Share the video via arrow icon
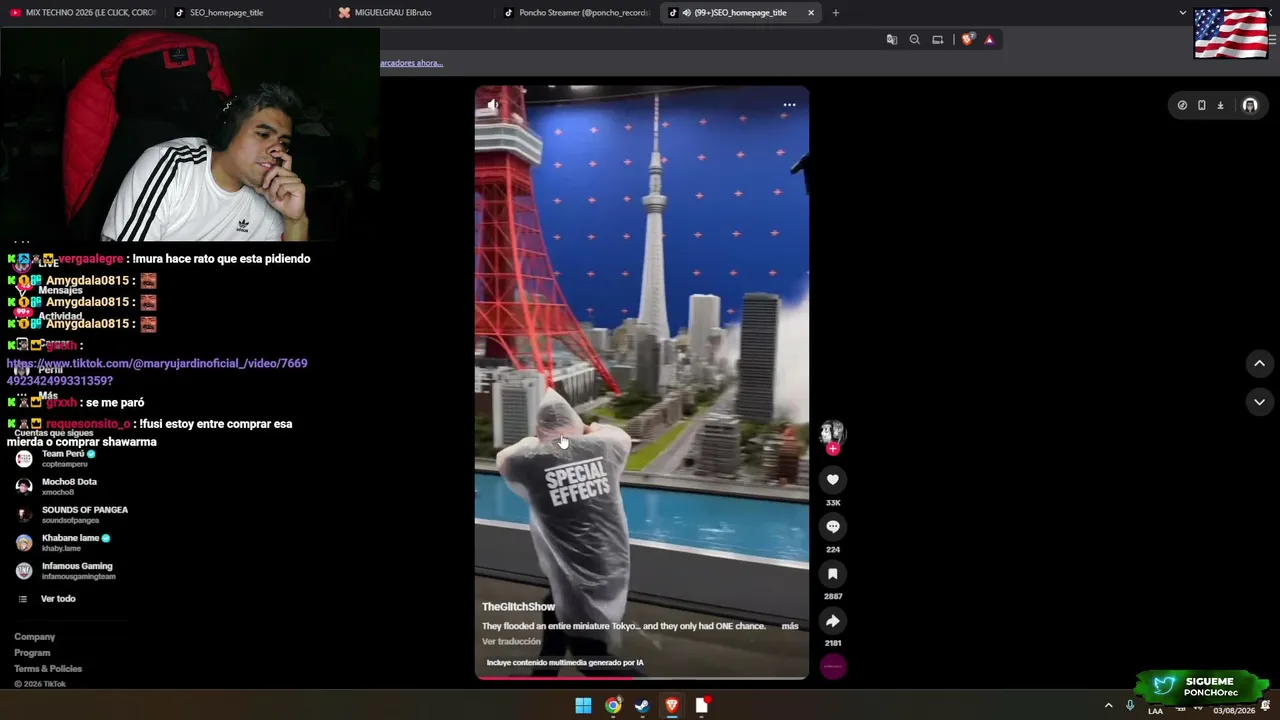This screenshot has width=1280, height=720. pyautogui.click(x=832, y=621)
